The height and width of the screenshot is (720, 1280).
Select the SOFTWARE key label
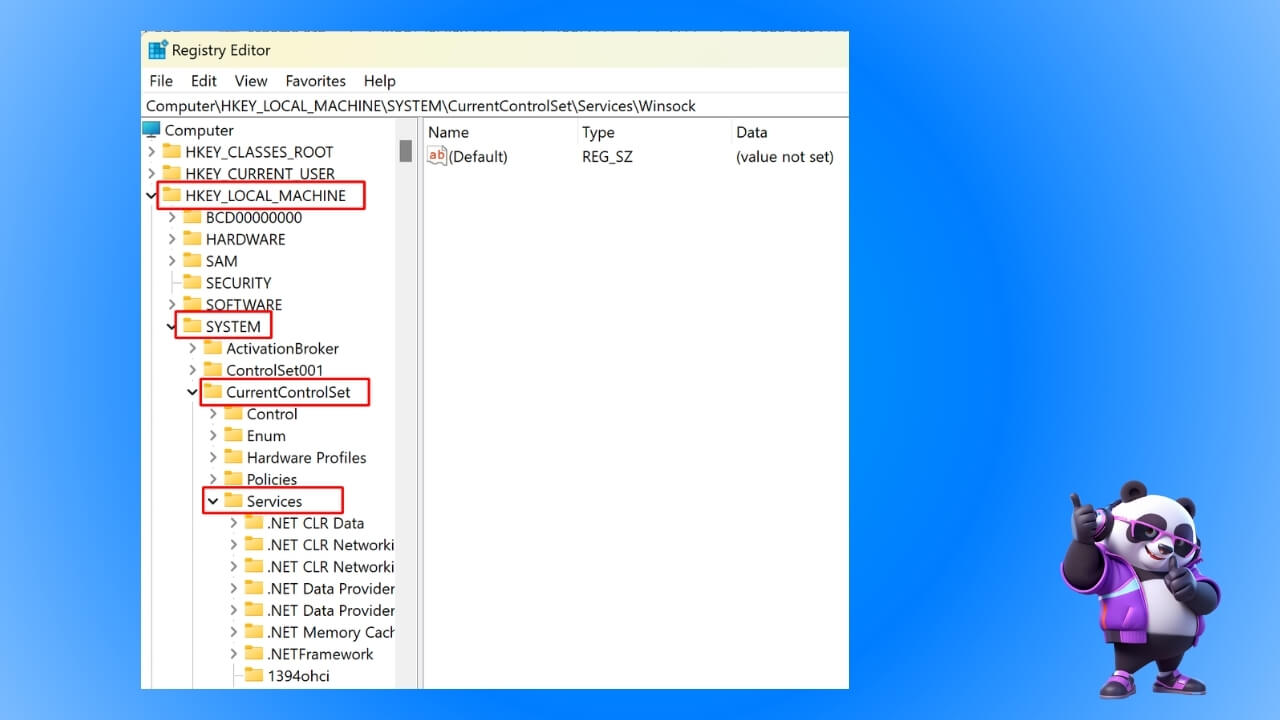[x=244, y=305]
